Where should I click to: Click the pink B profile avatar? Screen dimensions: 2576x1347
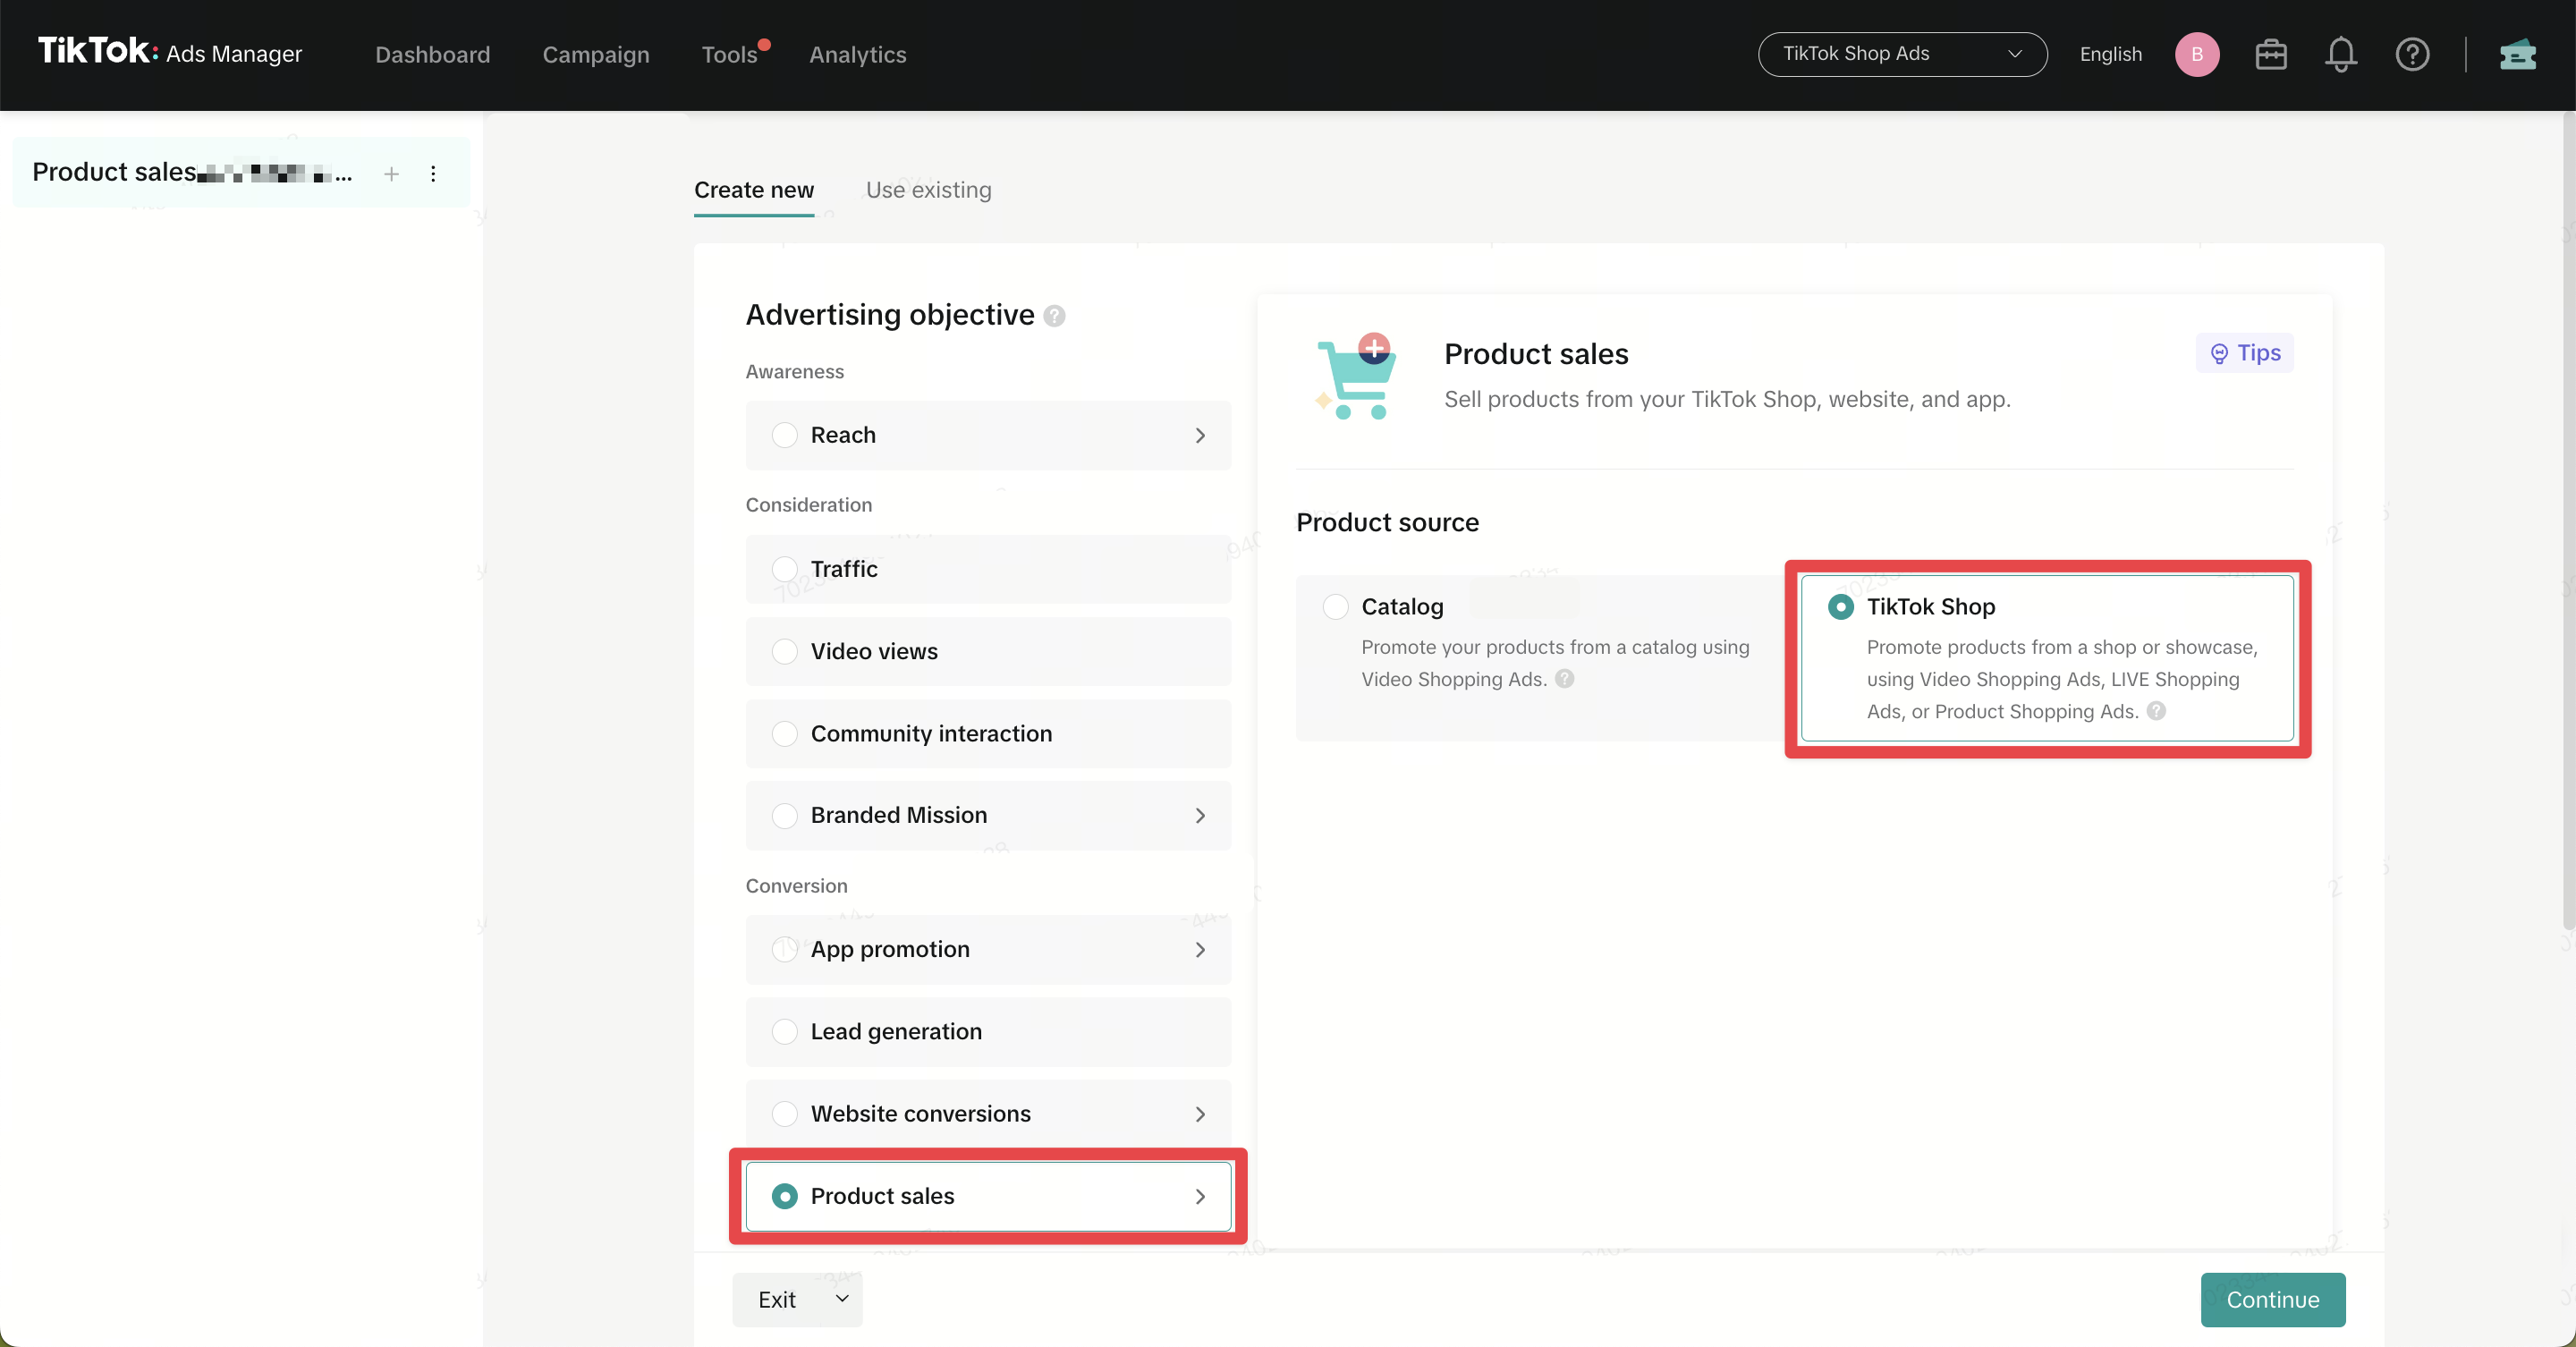pos(2197,54)
